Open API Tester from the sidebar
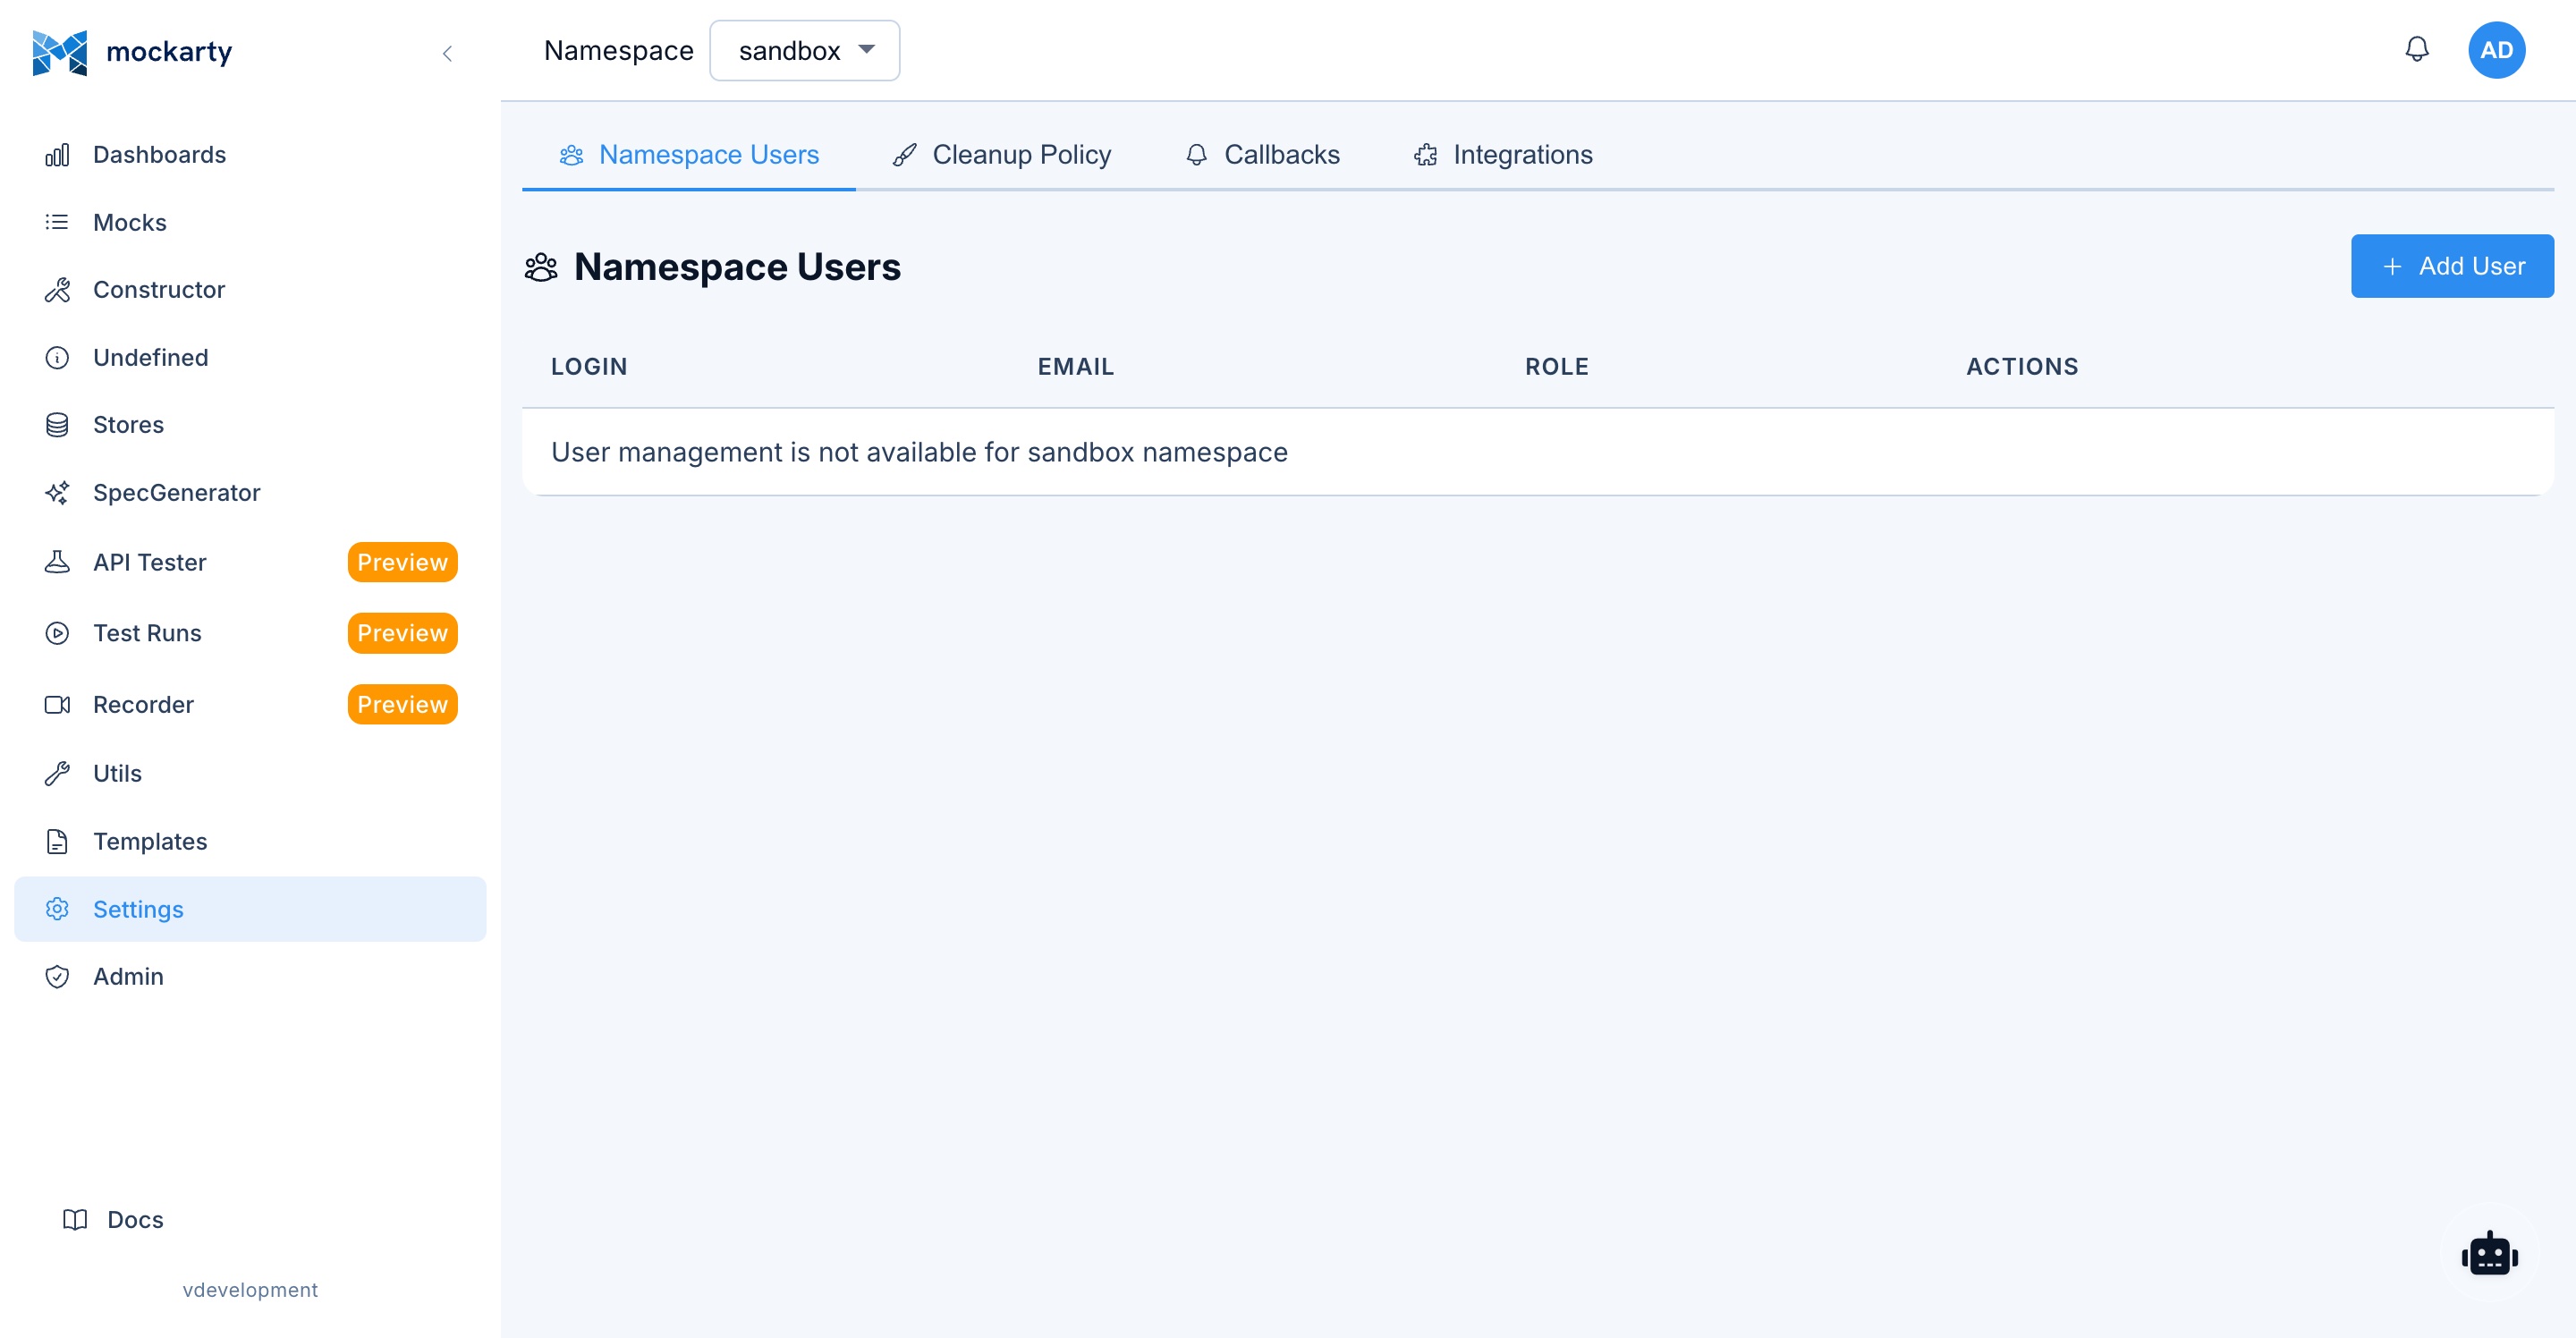The height and width of the screenshot is (1338, 2576). [x=250, y=562]
